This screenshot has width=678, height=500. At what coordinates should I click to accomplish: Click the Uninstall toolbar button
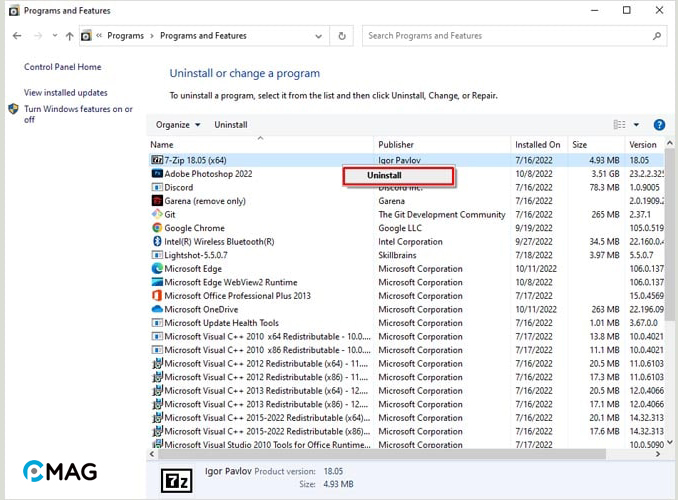tap(231, 125)
